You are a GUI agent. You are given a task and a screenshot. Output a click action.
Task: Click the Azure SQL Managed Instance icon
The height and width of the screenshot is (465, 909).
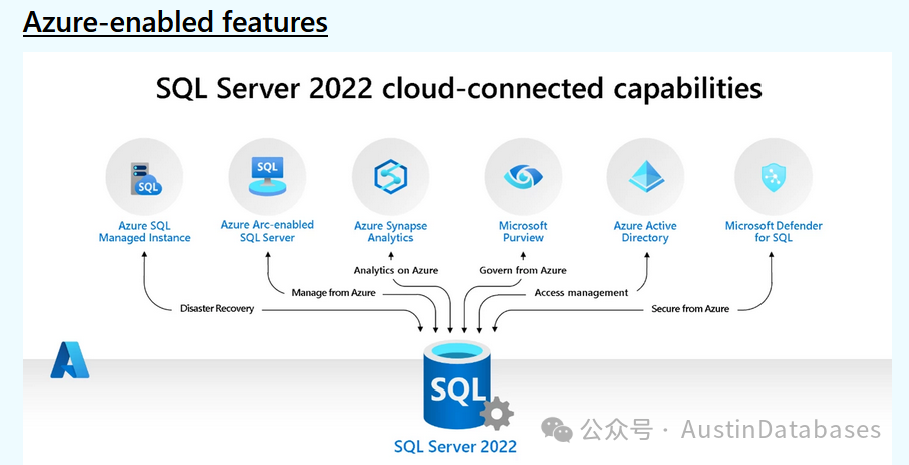[x=144, y=177]
